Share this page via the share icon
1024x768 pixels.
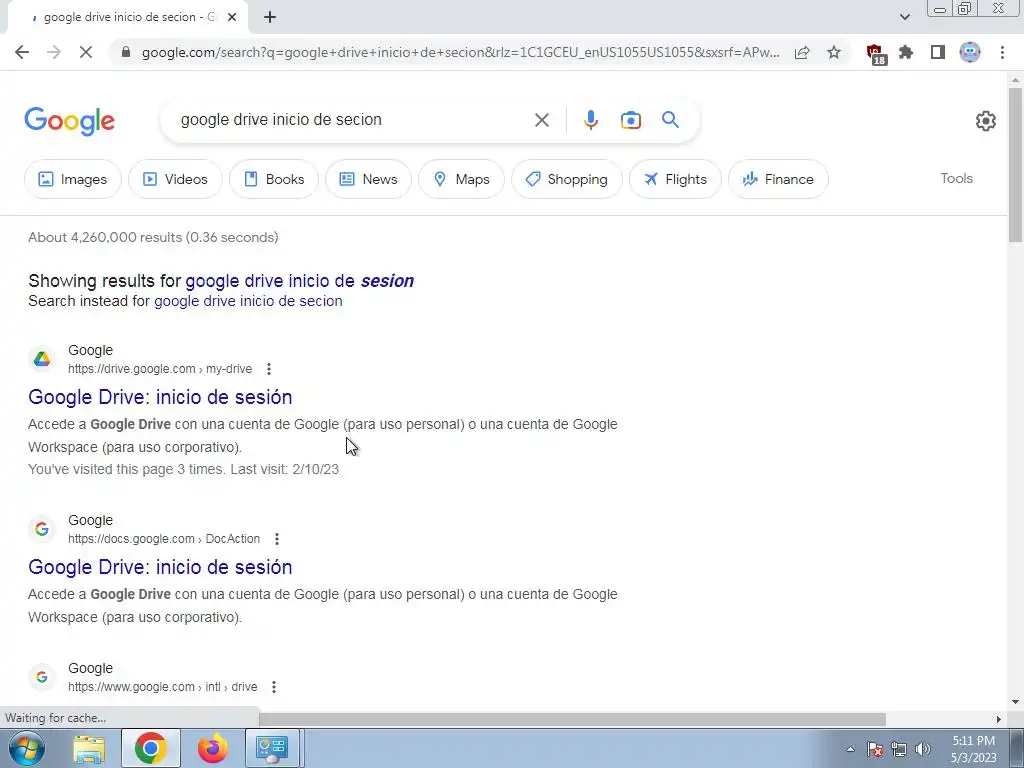[x=802, y=52]
